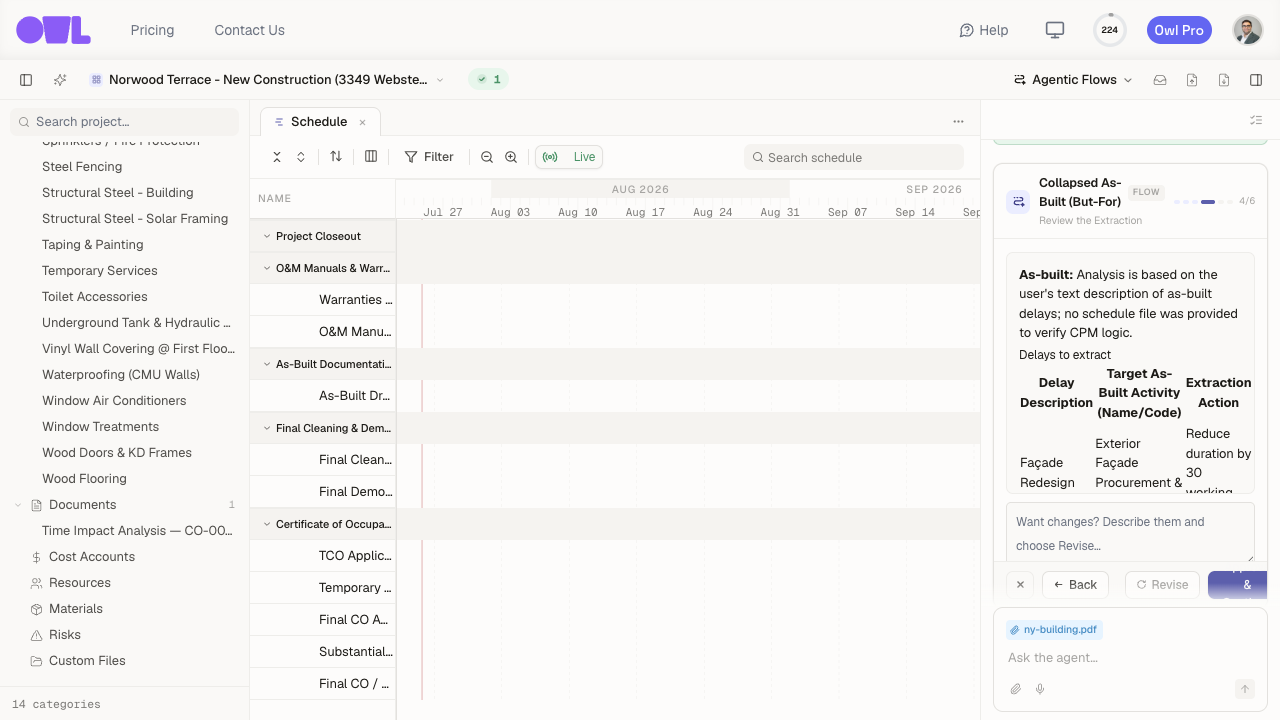Open the user profile avatar

[x=1247, y=30]
